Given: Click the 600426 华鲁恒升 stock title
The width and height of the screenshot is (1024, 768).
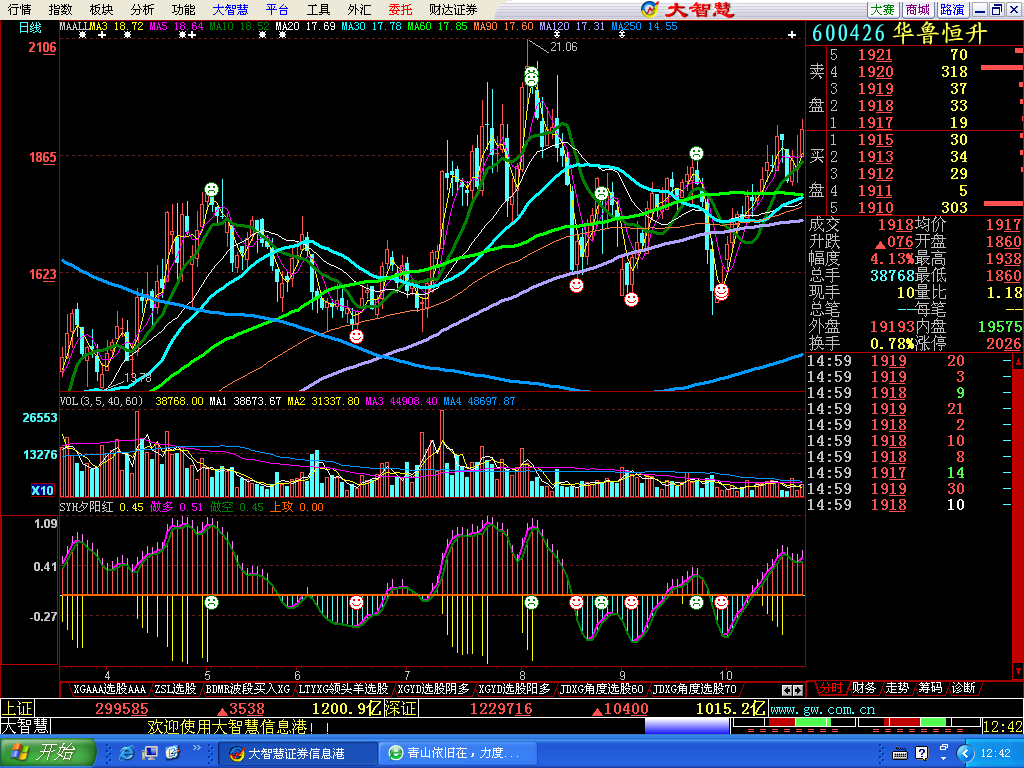Looking at the screenshot, I should [900, 33].
